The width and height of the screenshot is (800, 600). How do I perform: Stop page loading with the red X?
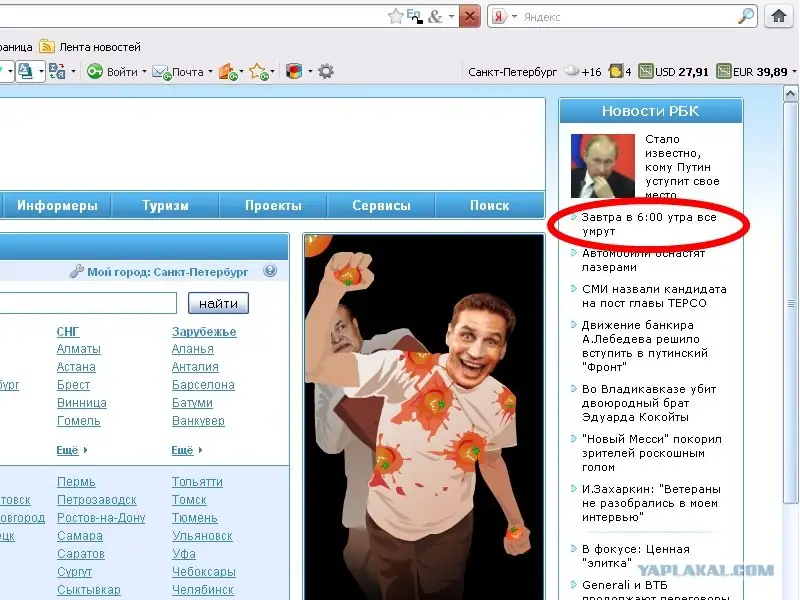pyautogui.click(x=469, y=17)
